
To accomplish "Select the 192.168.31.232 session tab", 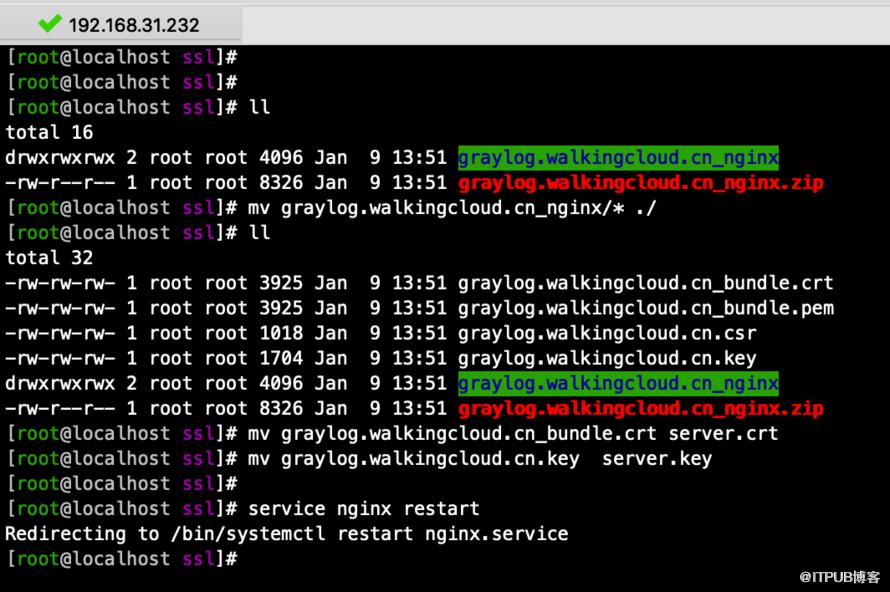I will [120, 24].
